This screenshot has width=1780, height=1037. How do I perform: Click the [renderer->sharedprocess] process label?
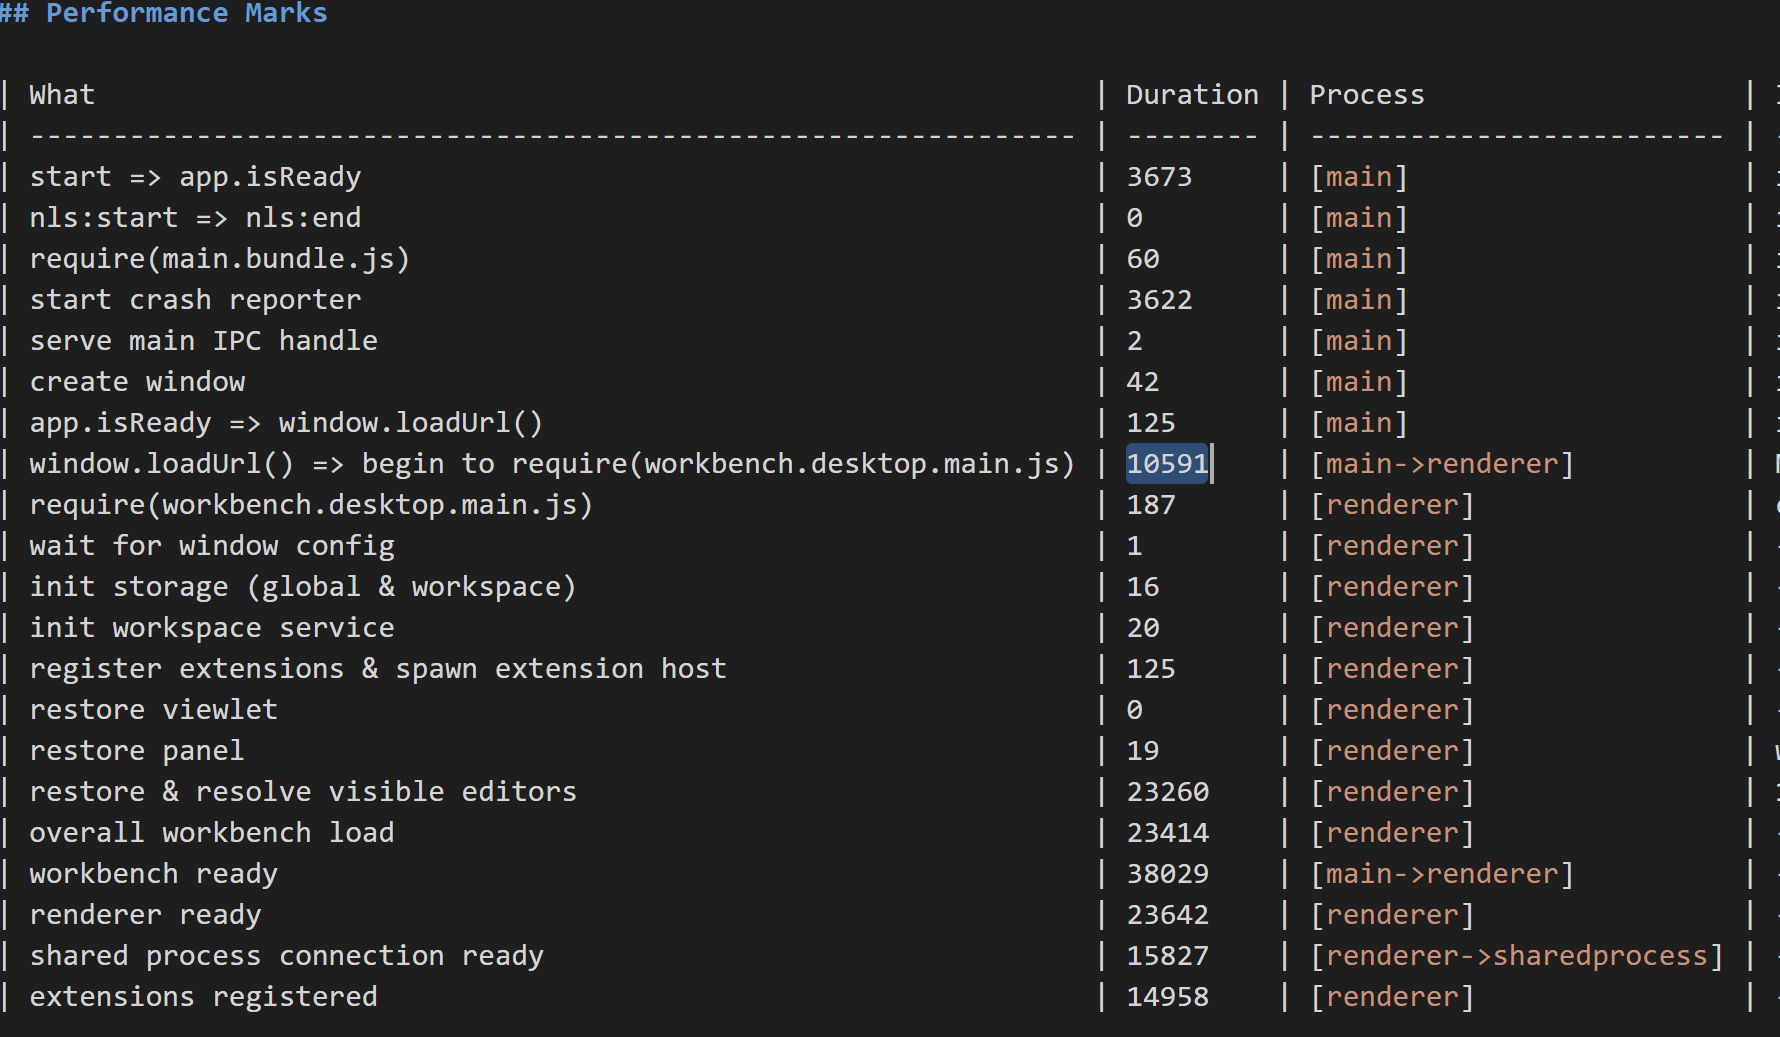click(x=1513, y=955)
